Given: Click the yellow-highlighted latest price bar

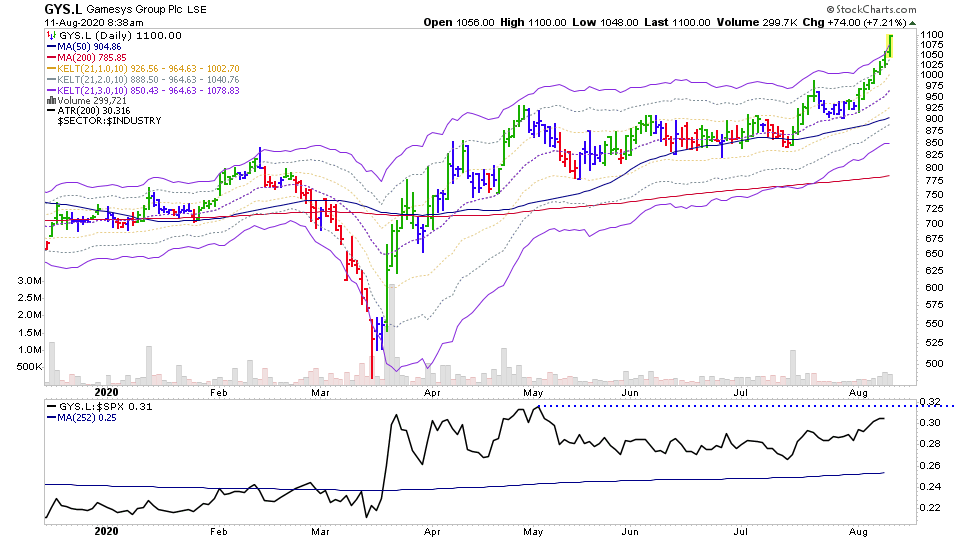Looking at the screenshot, I should click(x=890, y=47).
